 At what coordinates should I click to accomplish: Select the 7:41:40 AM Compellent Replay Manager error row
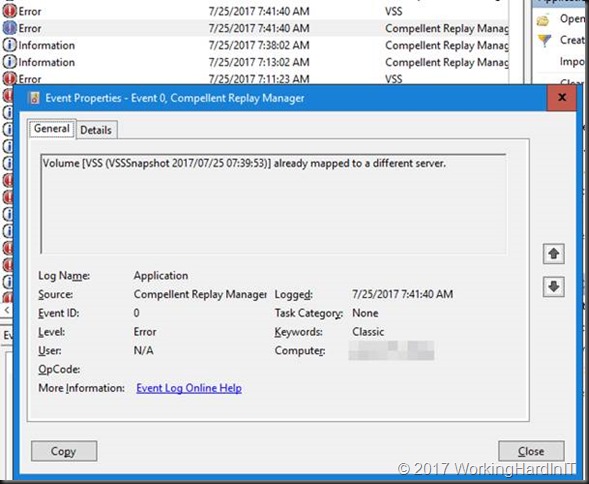pos(255,28)
